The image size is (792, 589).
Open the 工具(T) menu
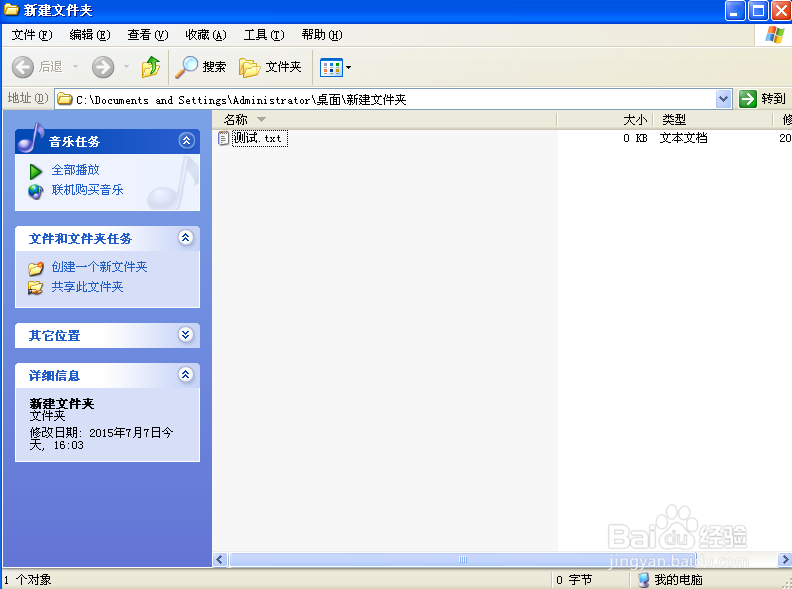pos(264,35)
